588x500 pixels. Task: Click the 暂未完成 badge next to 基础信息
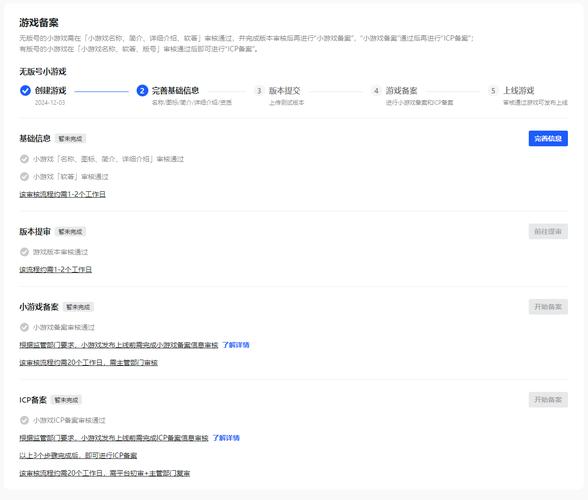pyautogui.click(x=70, y=139)
